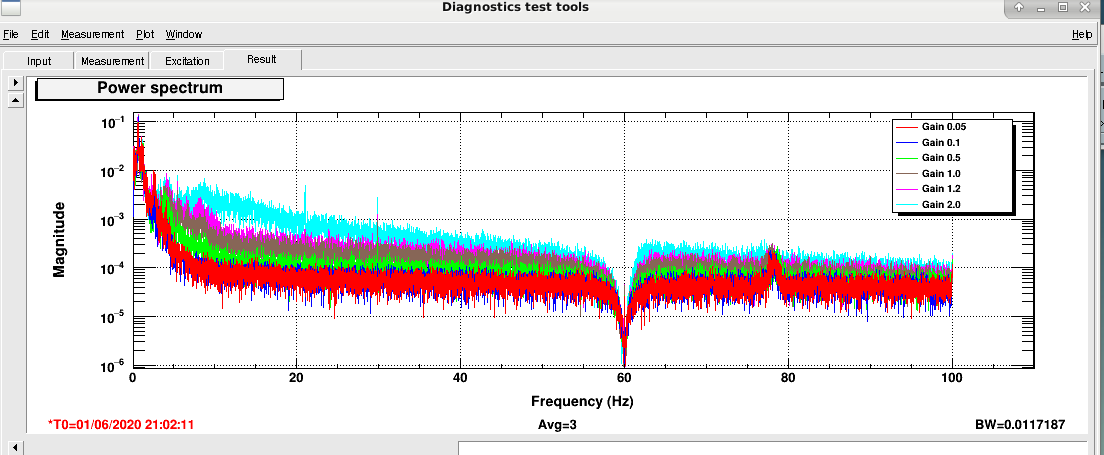Click the 80 tick on frequency axis
The image size is (1104, 455).
coord(788,378)
